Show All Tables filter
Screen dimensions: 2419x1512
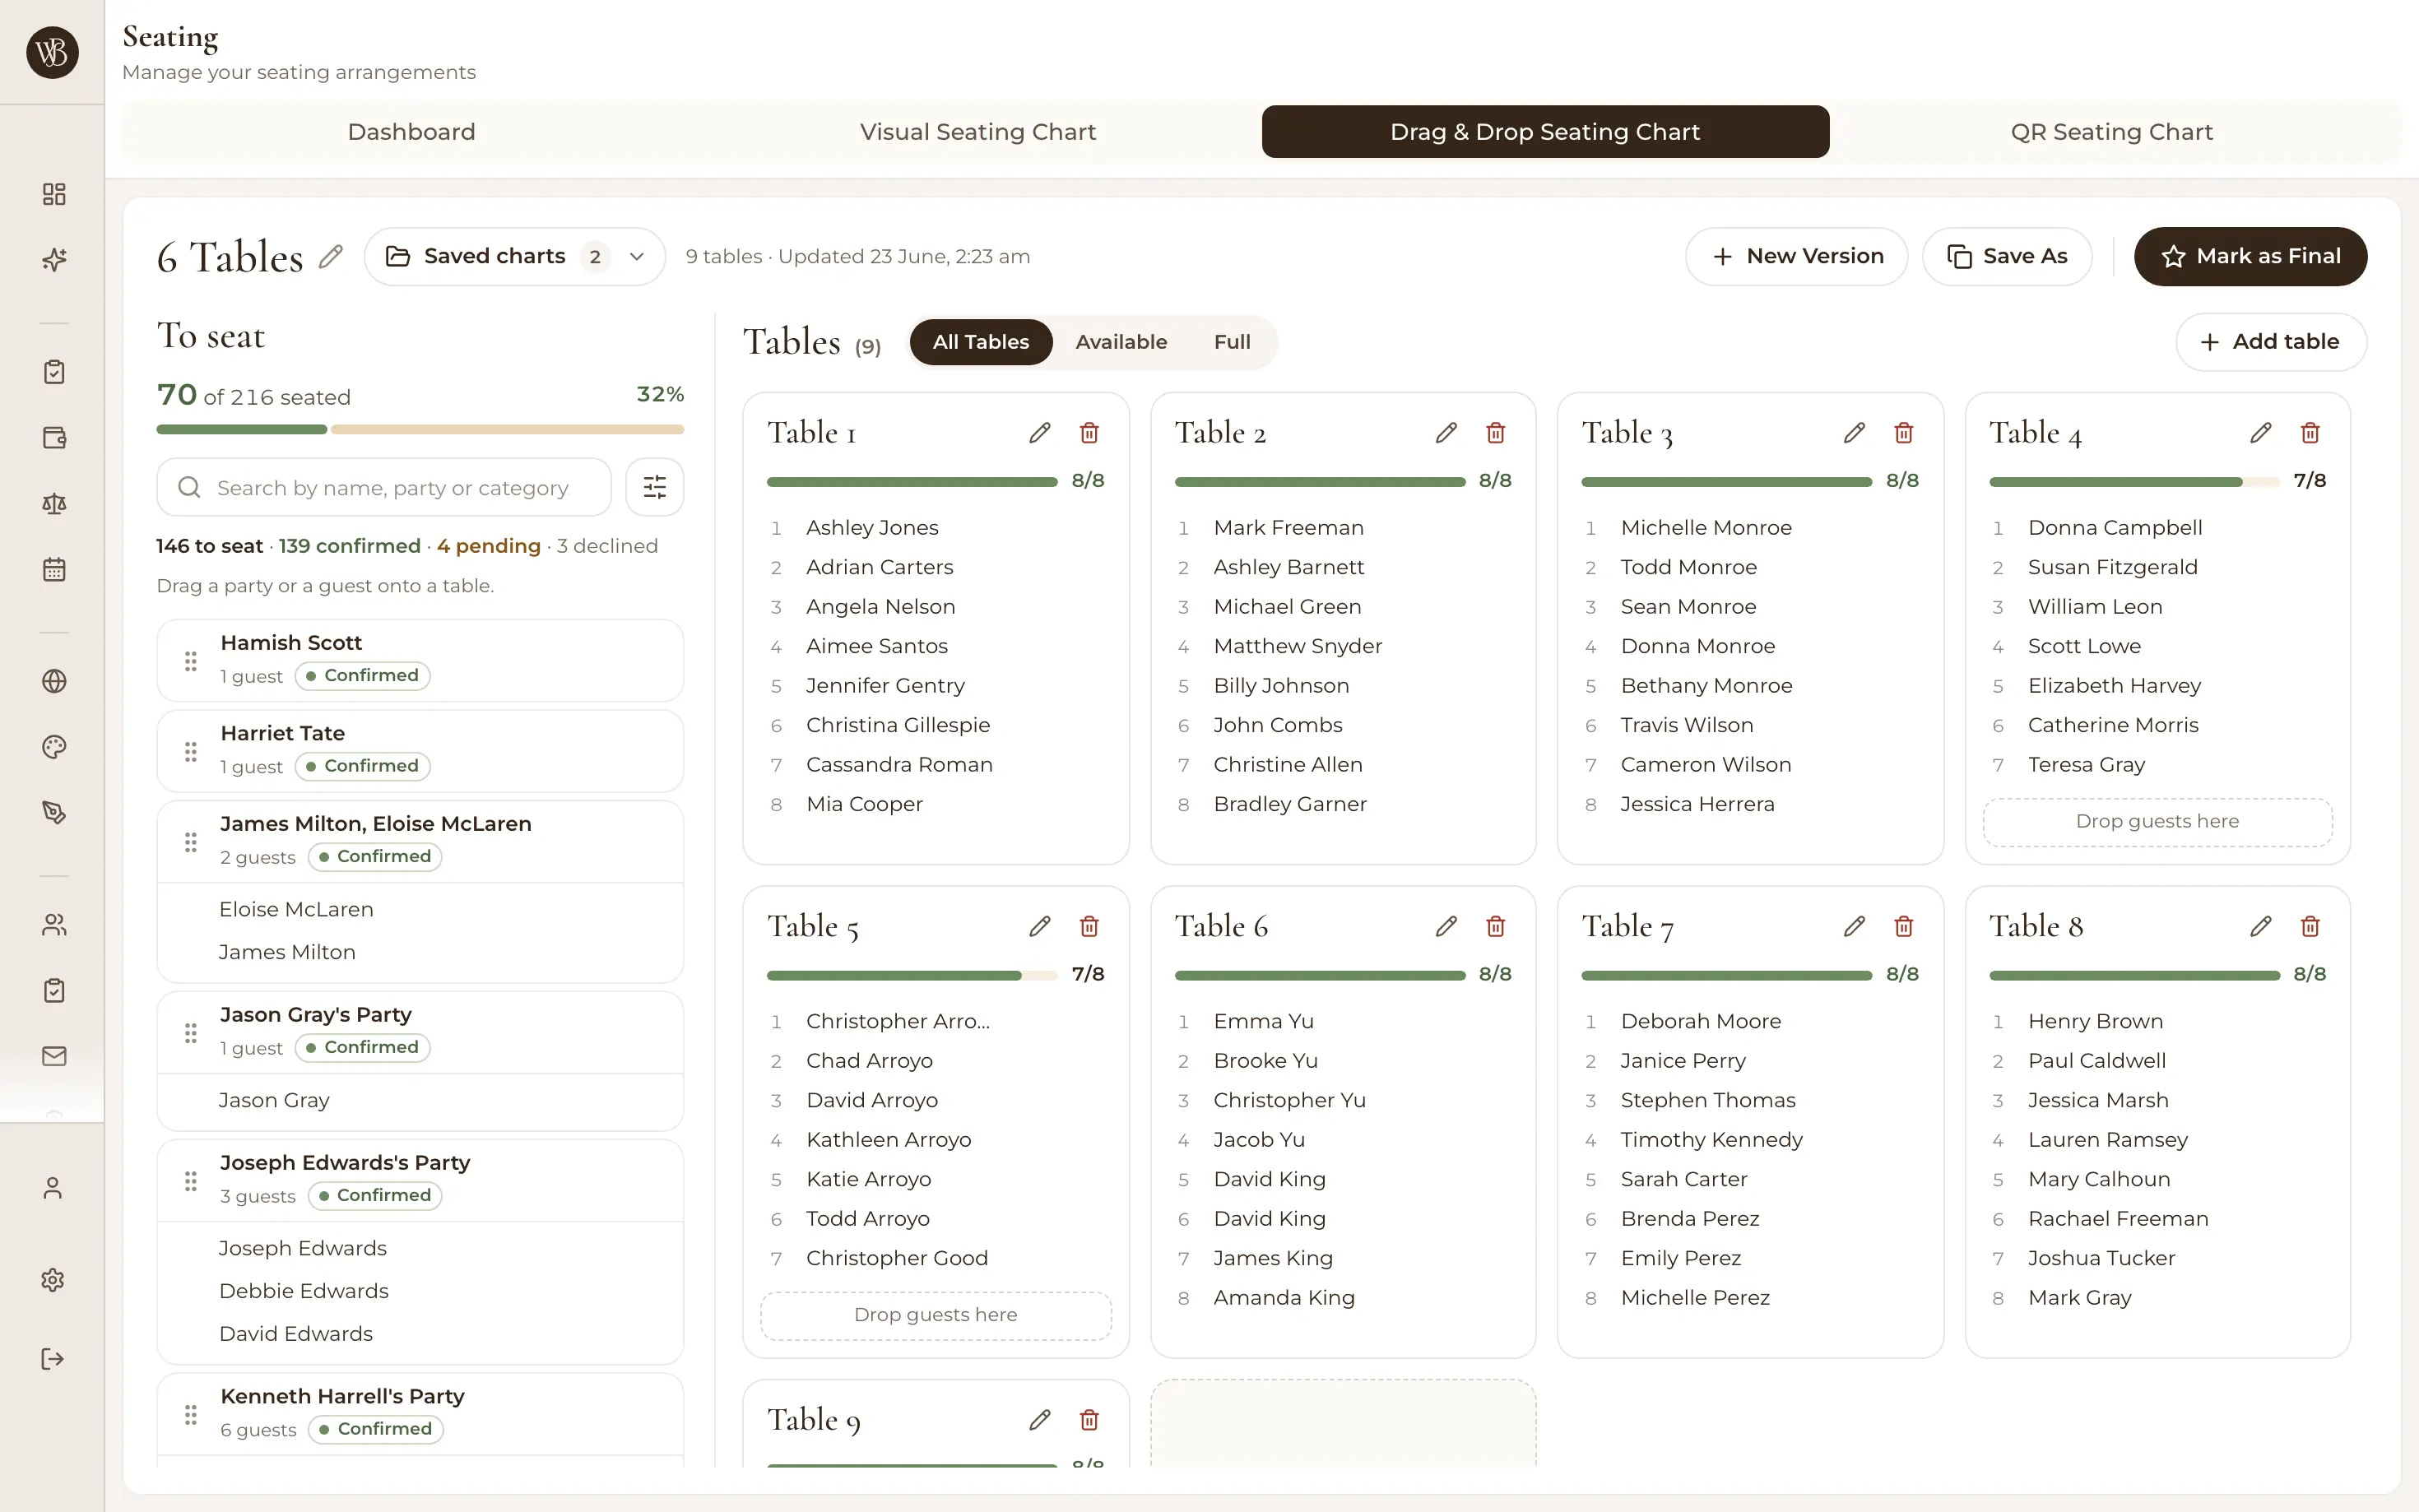980,342
